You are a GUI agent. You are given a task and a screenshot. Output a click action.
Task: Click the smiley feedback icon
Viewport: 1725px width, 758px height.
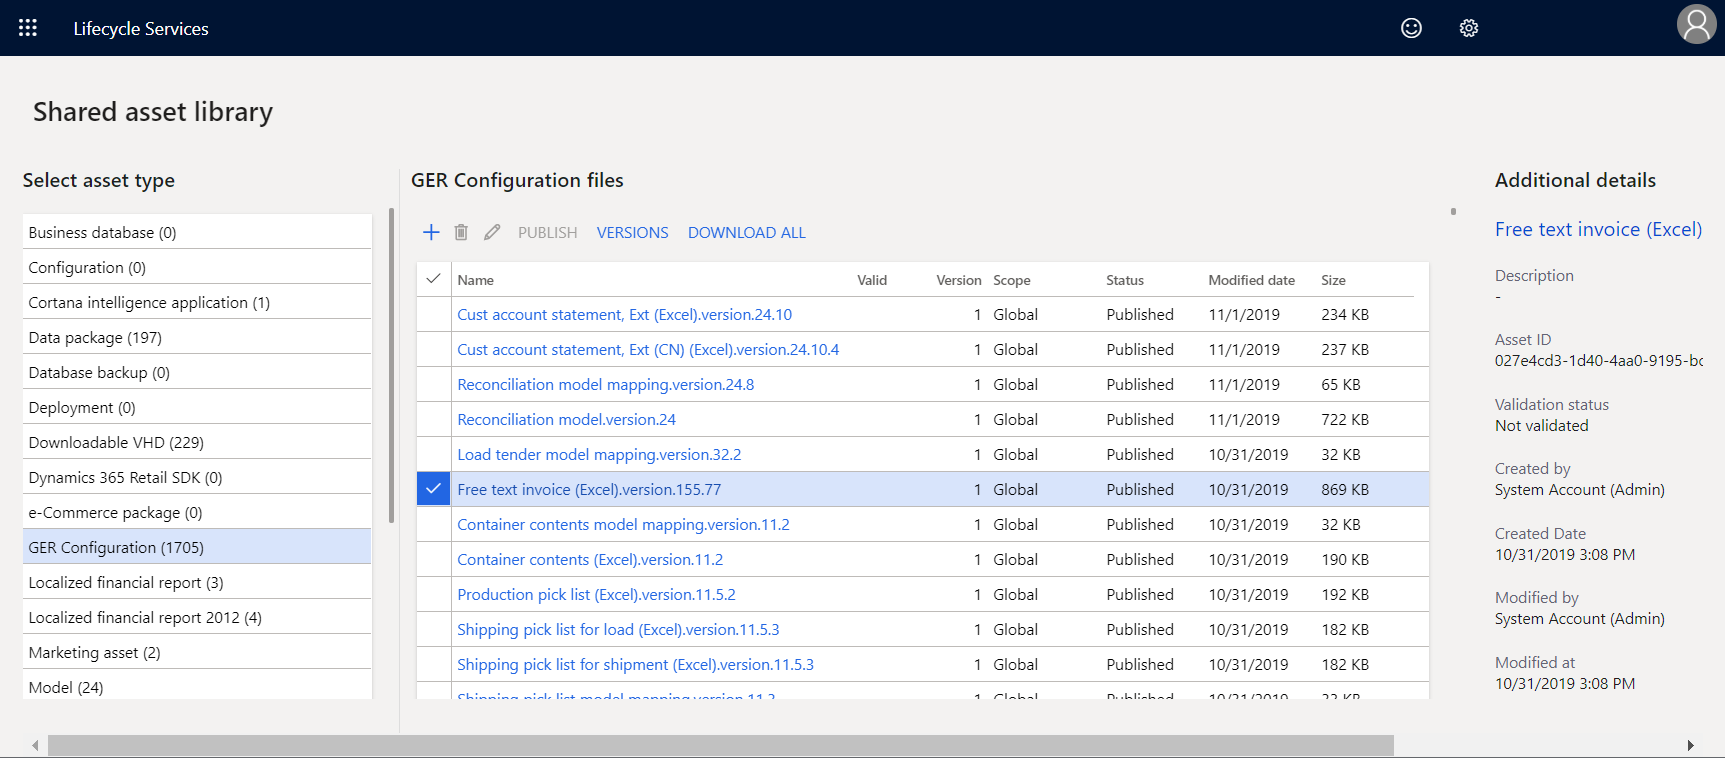coord(1411,28)
